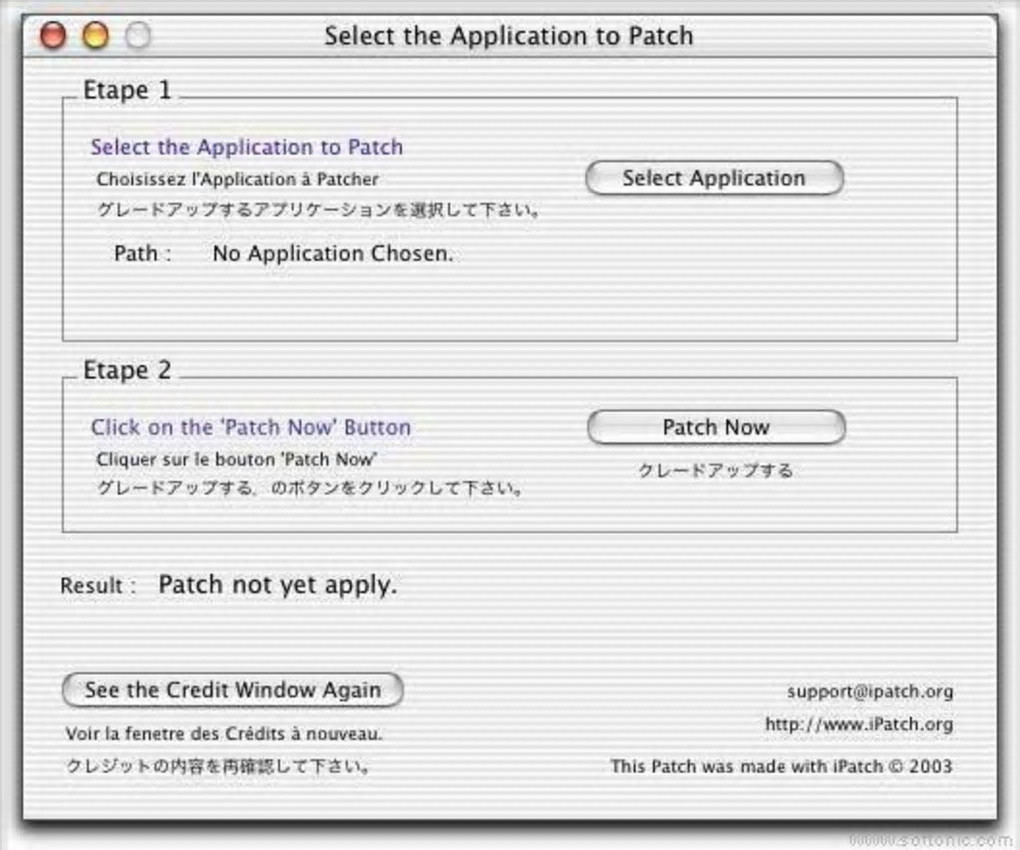Click the disabled gray zoom button
The height and width of the screenshot is (850, 1020).
[138, 35]
